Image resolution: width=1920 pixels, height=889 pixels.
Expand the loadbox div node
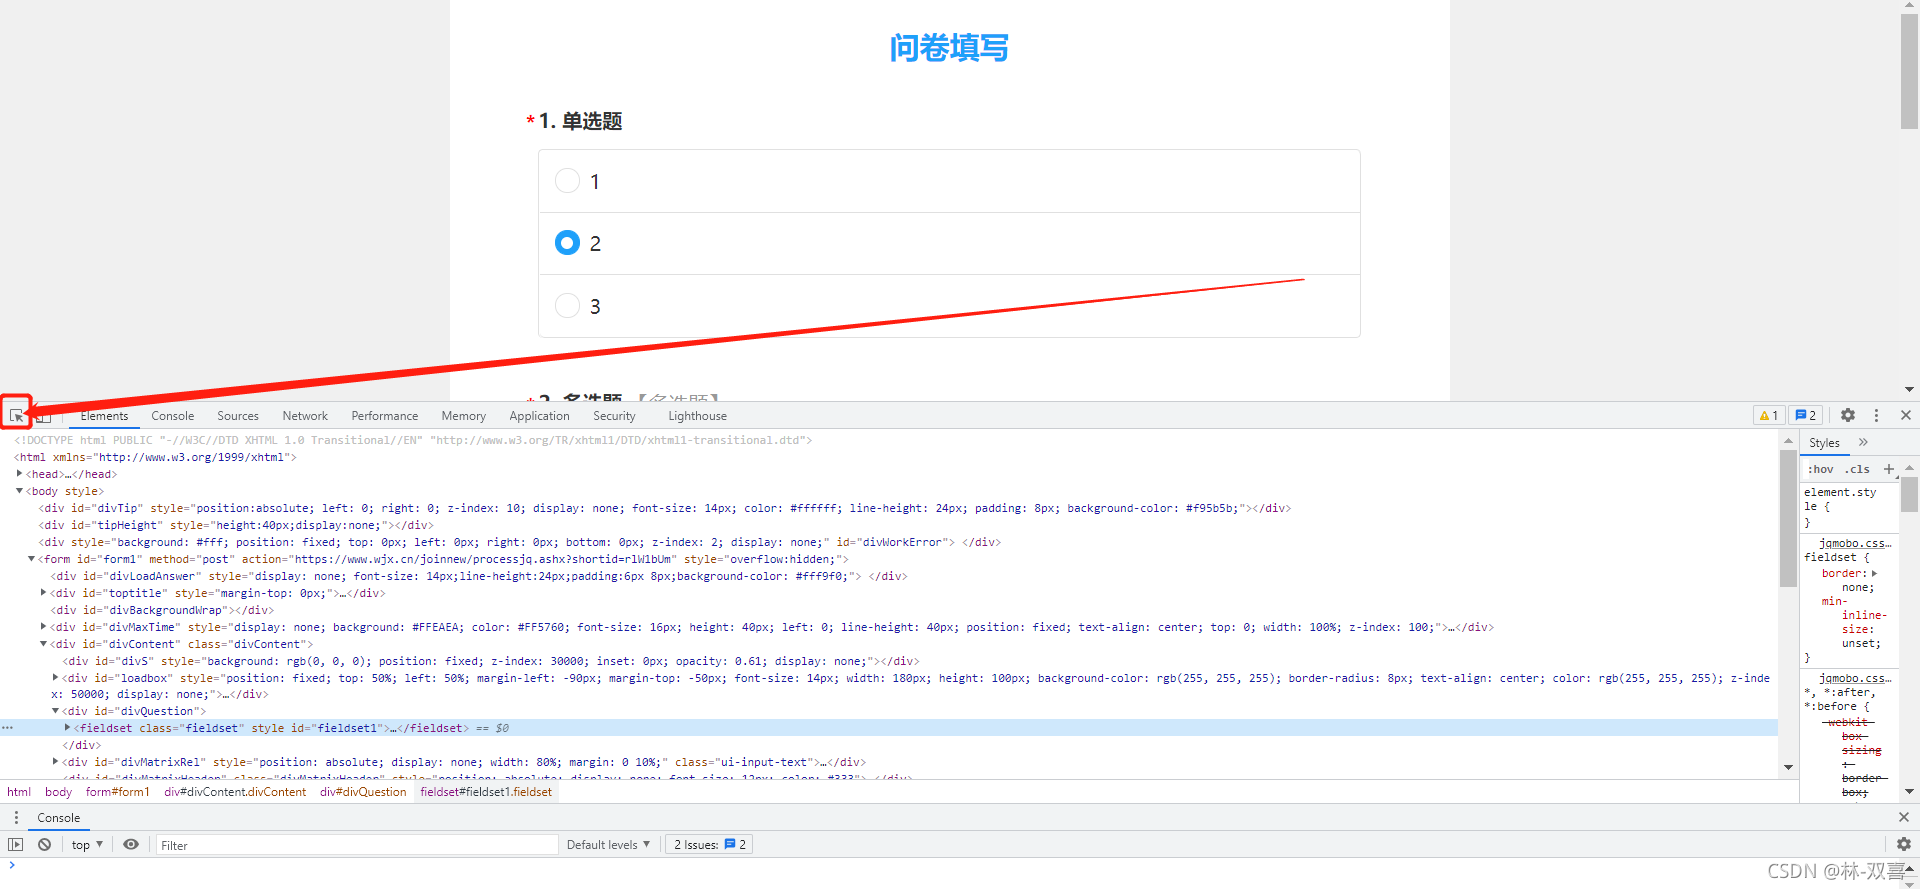[55, 678]
